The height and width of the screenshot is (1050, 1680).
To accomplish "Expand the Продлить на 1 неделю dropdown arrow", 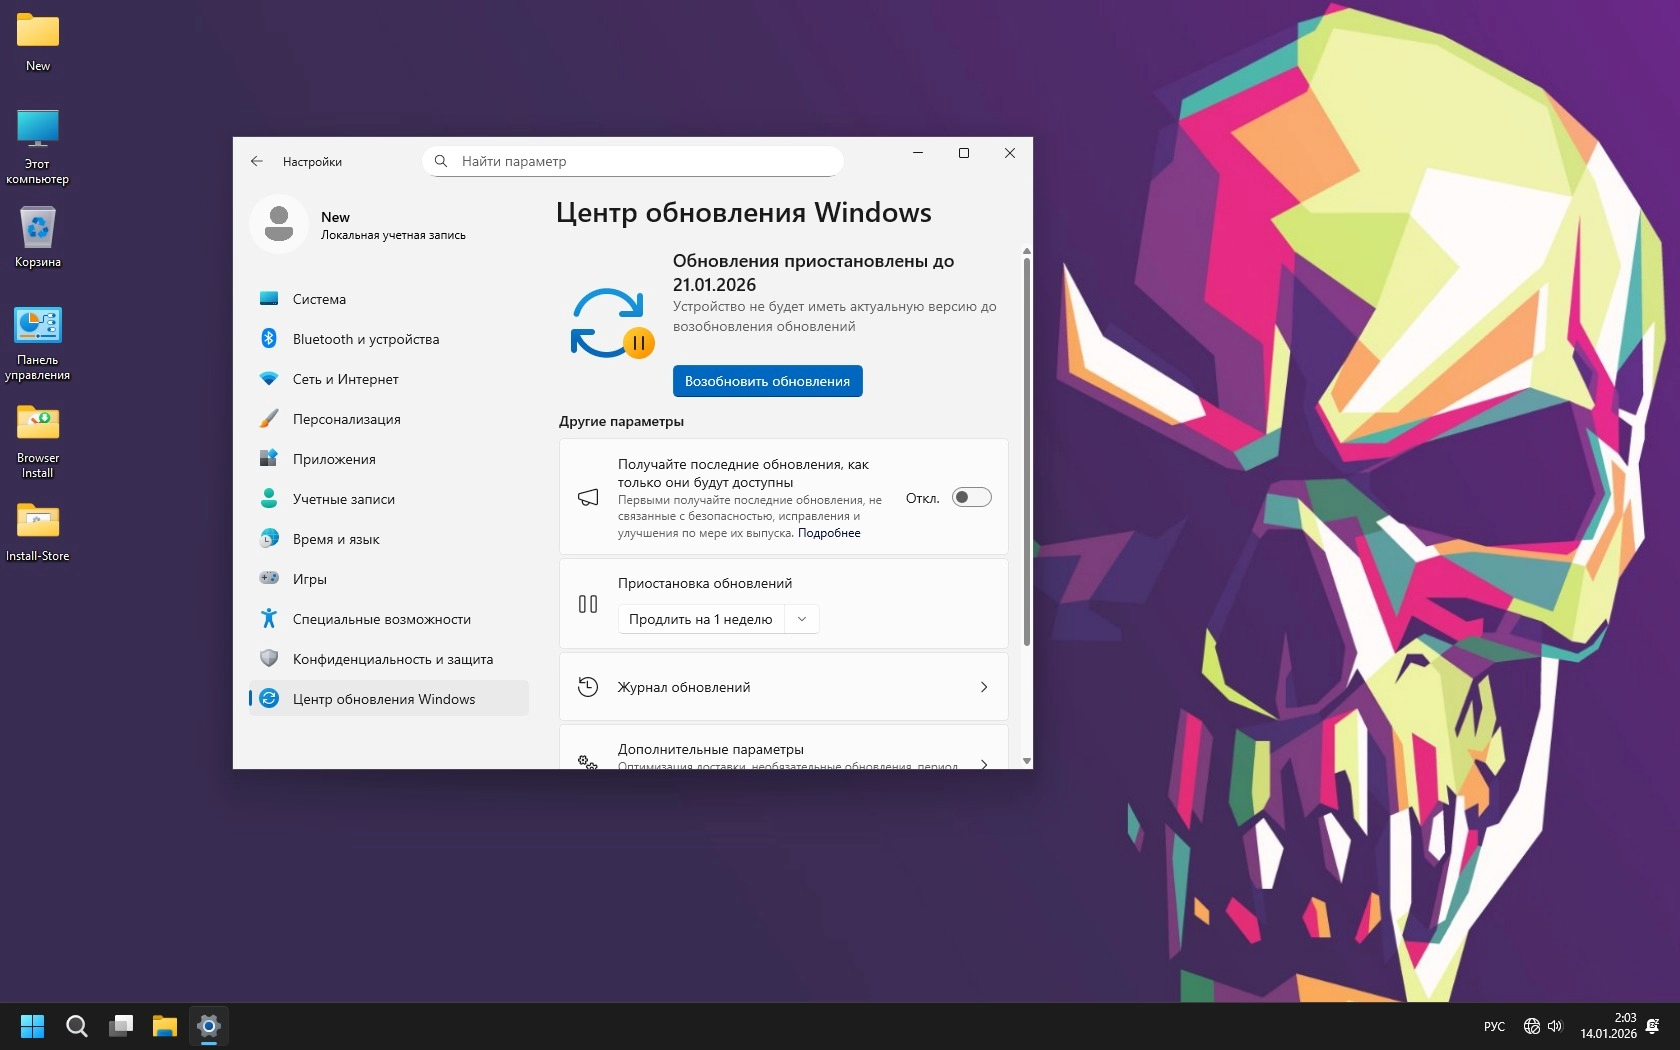I will pyautogui.click(x=802, y=619).
